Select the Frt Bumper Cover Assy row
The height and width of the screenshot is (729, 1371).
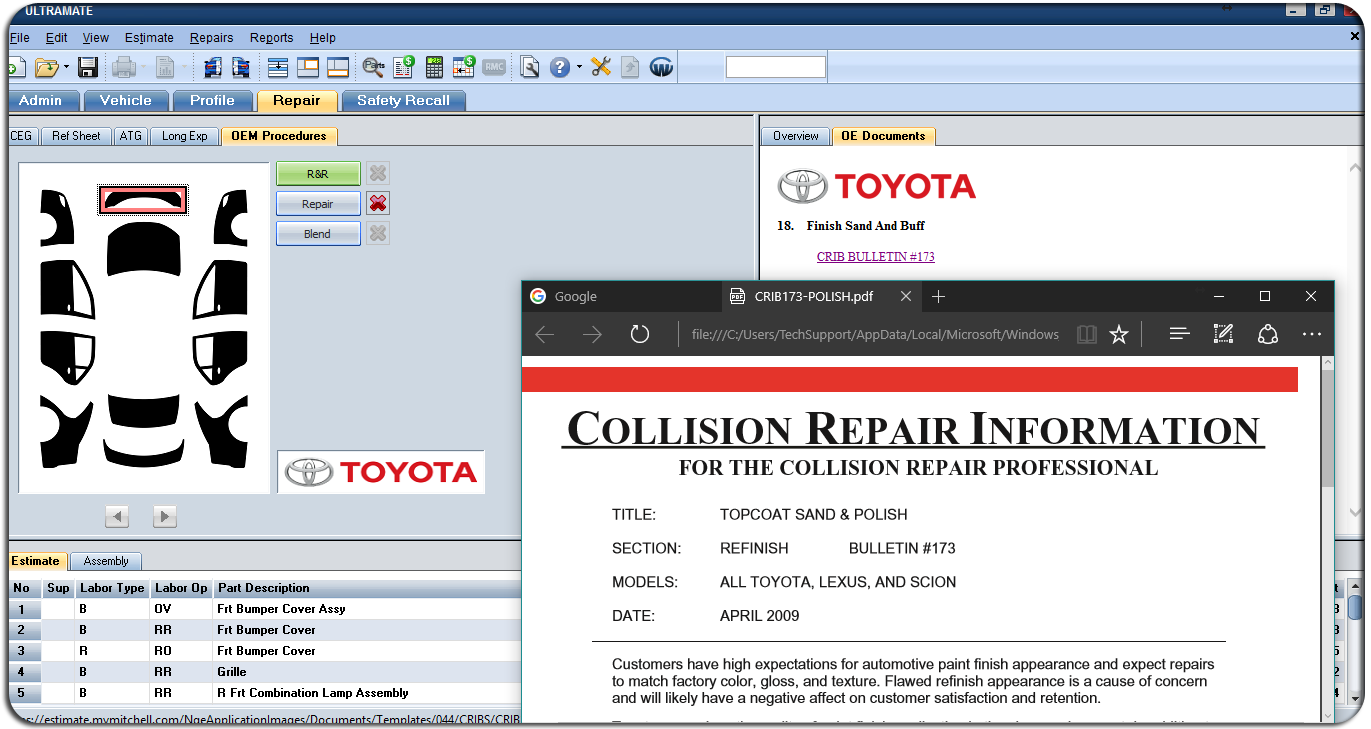point(265,609)
